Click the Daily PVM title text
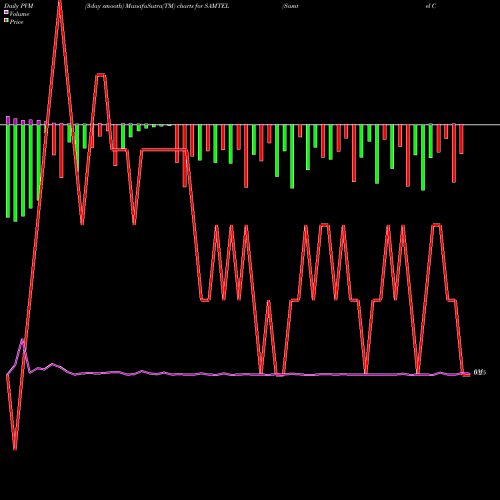This screenshot has width=500, height=500. (x=19, y=6)
